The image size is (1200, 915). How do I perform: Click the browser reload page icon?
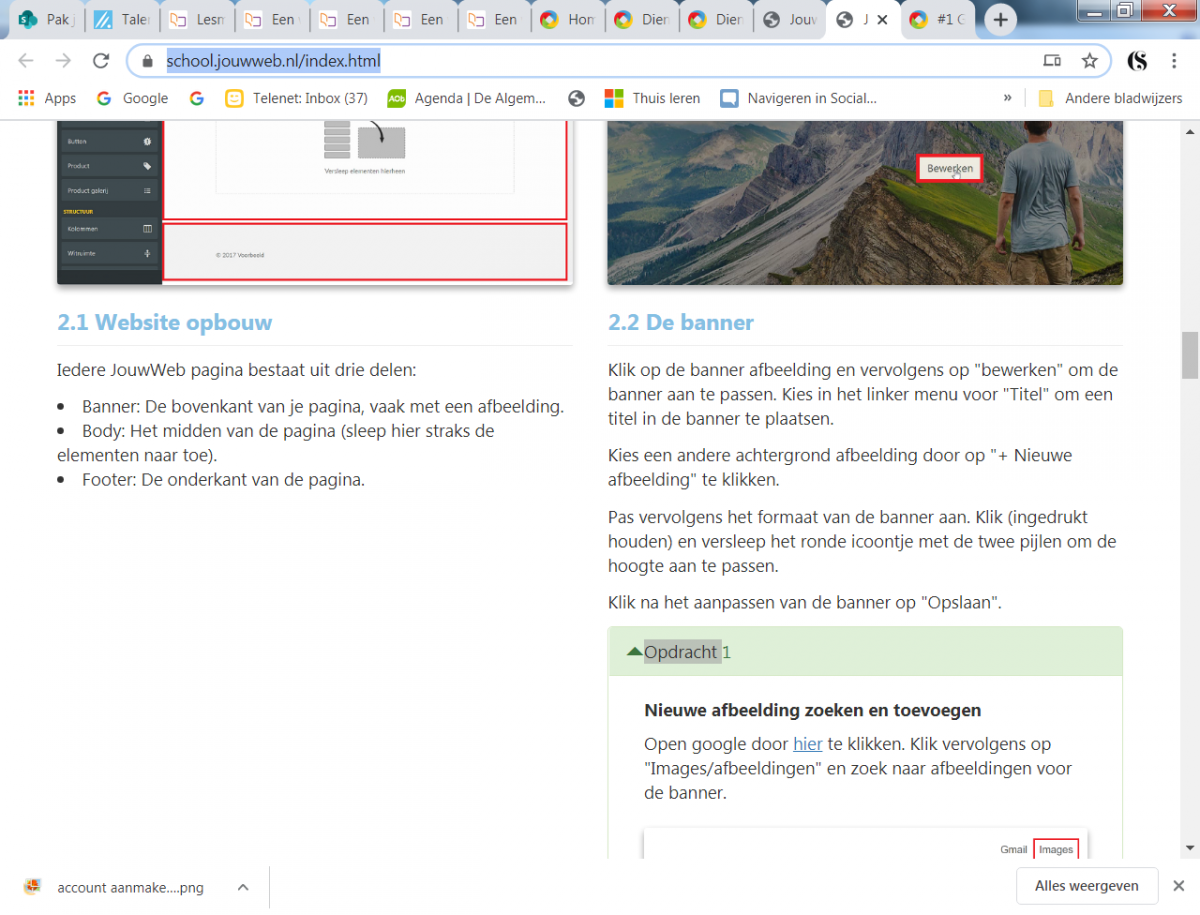point(100,61)
